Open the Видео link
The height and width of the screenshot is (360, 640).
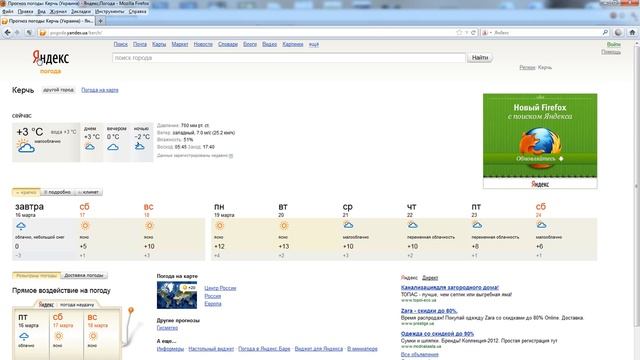click(269, 44)
